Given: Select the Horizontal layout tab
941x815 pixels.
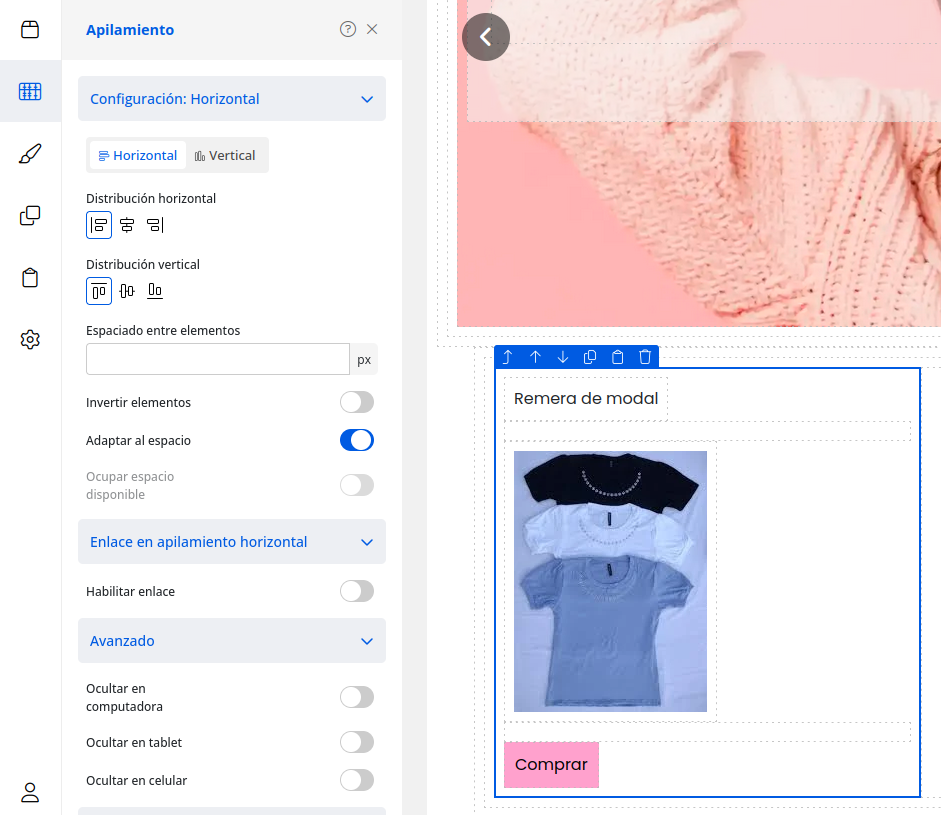Looking at the screenshot, I should click(138, 156).
